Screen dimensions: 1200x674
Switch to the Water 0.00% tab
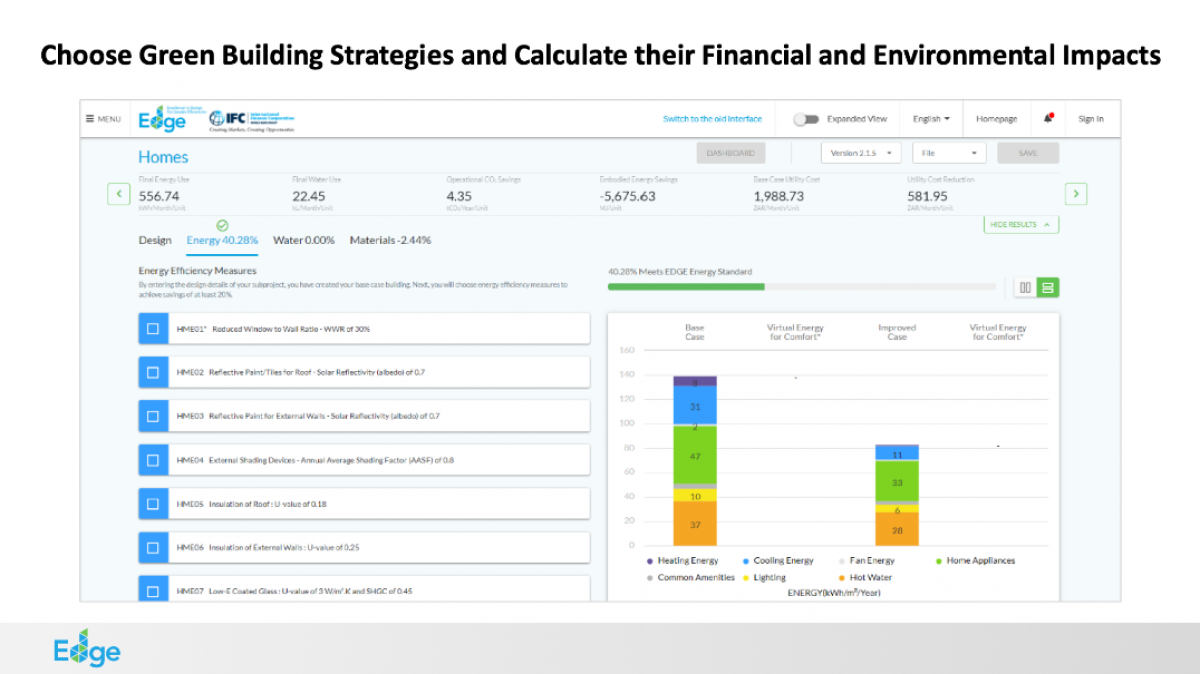pos(303,240)
